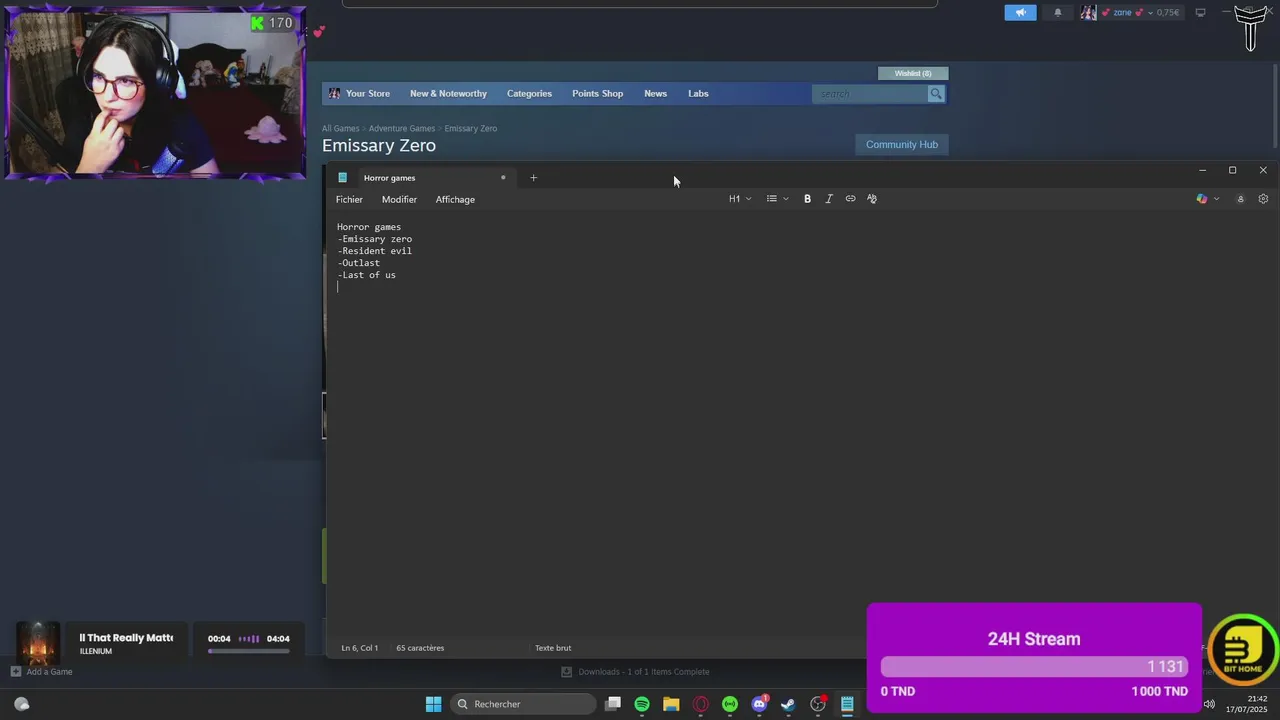Click the "-Resident evil" line in Notepad
1280x720 pixels.
374,251
